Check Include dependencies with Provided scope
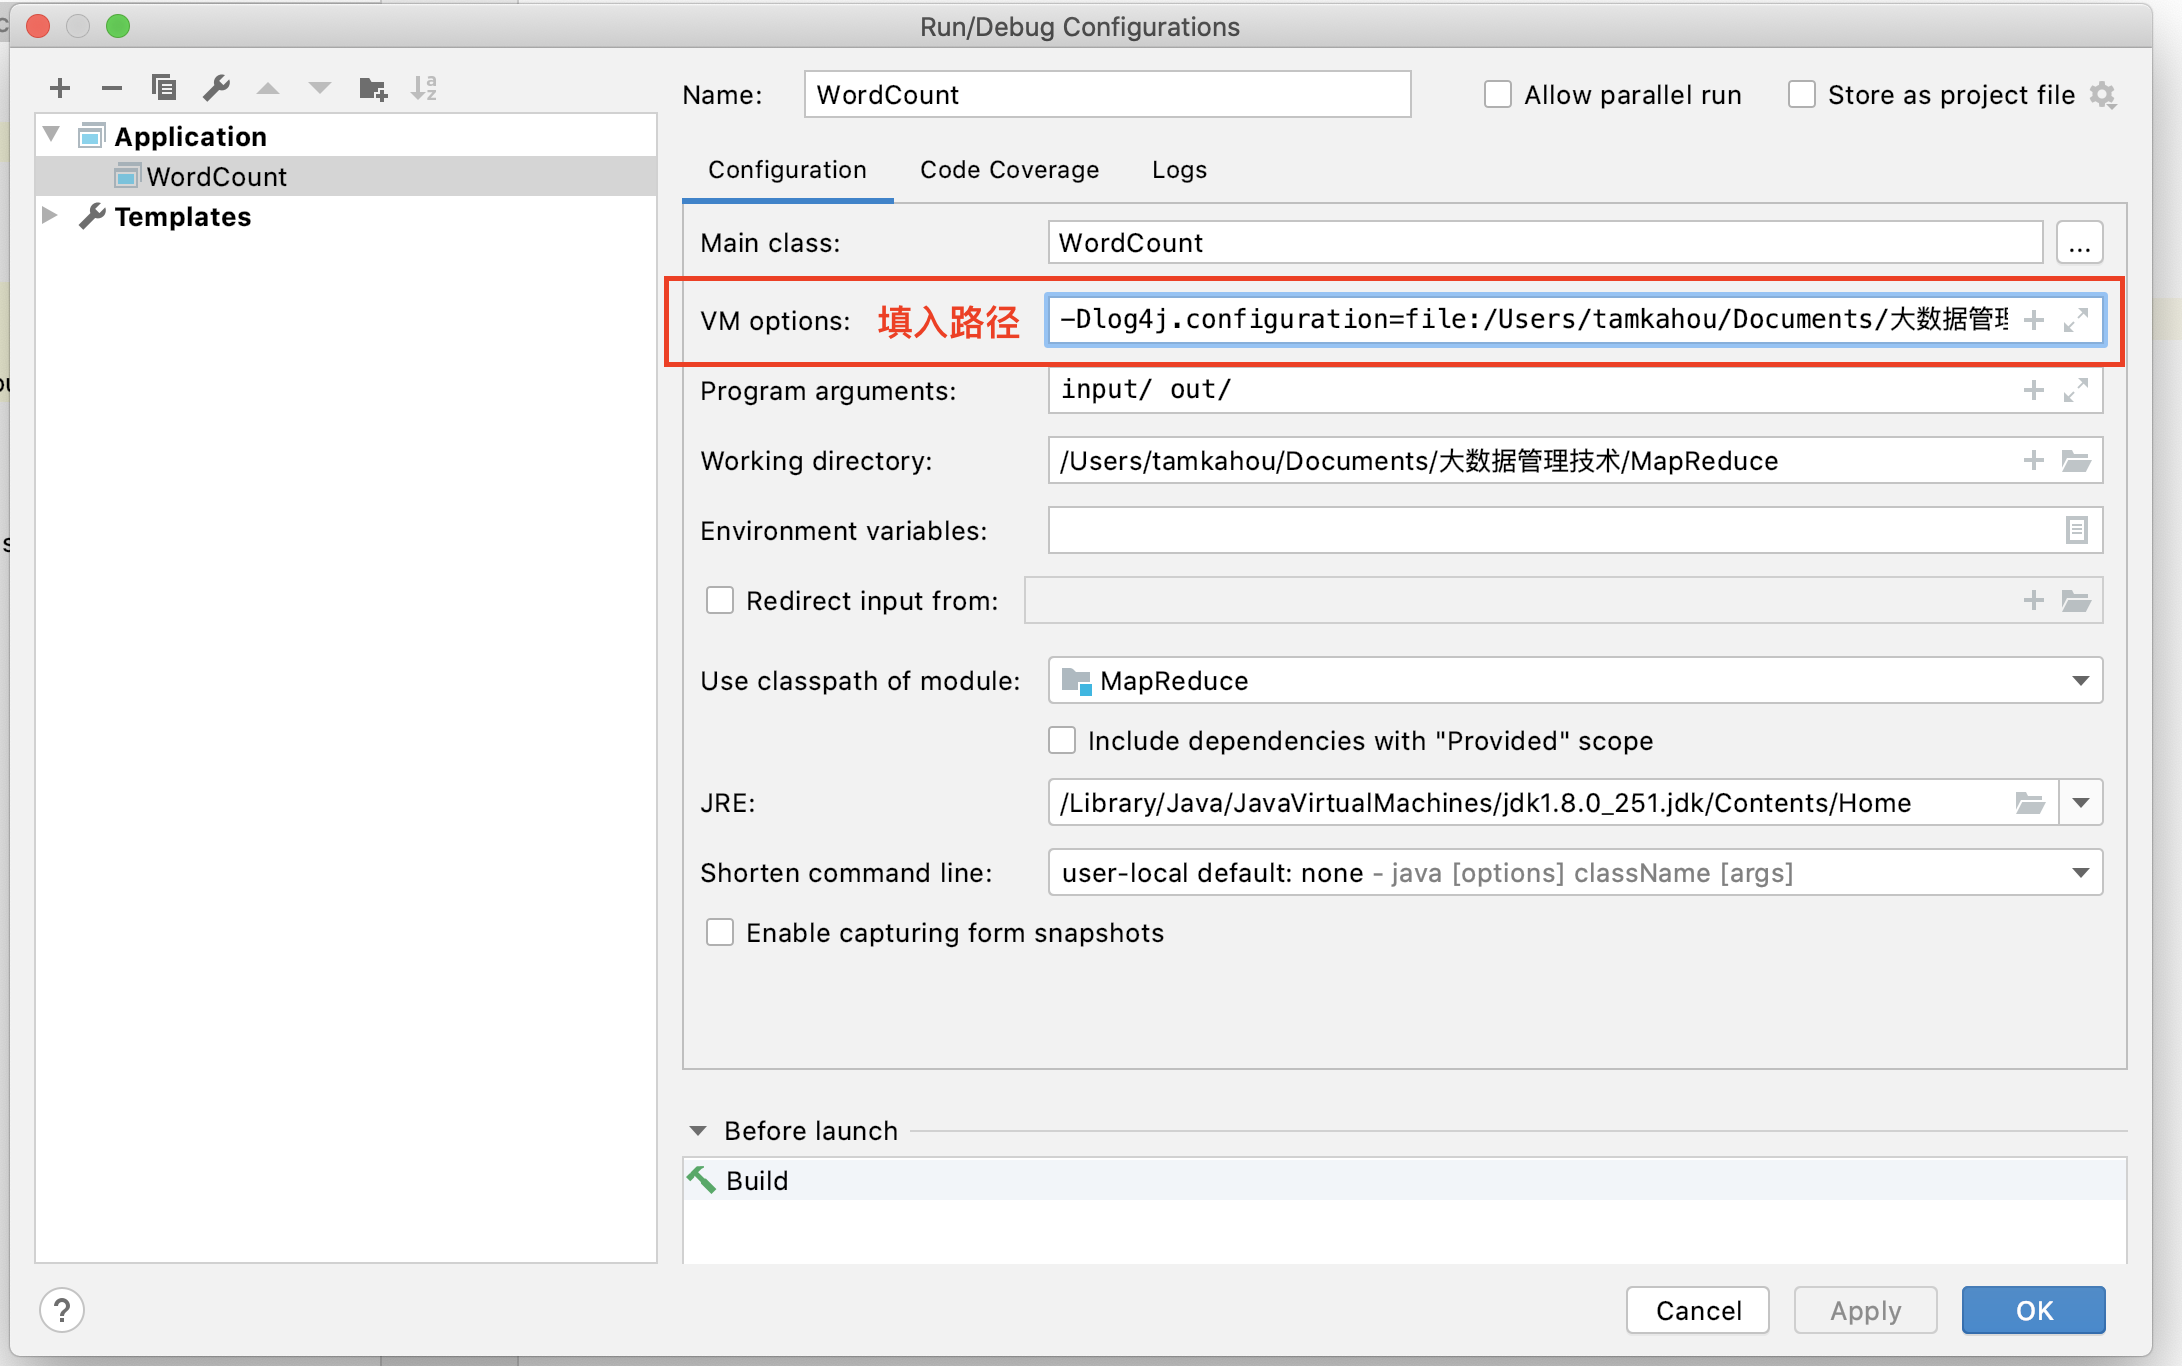 tap(1061, 740)
